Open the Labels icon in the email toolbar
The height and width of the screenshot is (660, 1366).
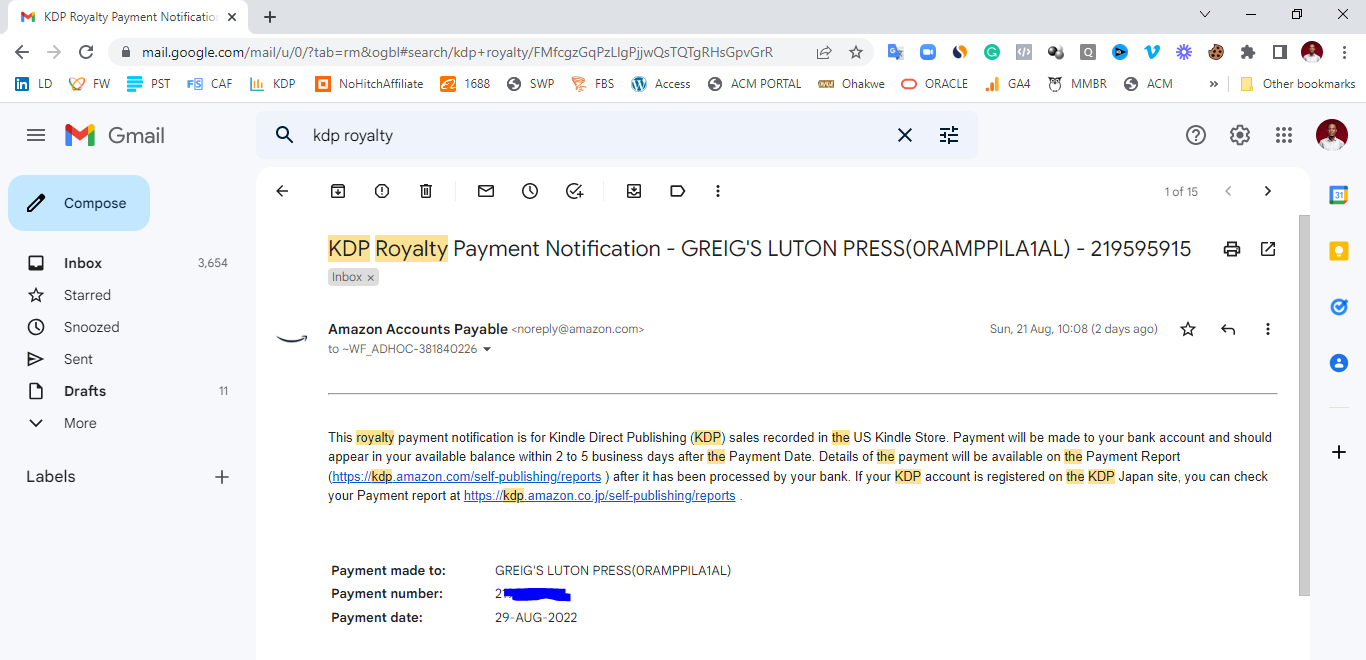(678, 191)
